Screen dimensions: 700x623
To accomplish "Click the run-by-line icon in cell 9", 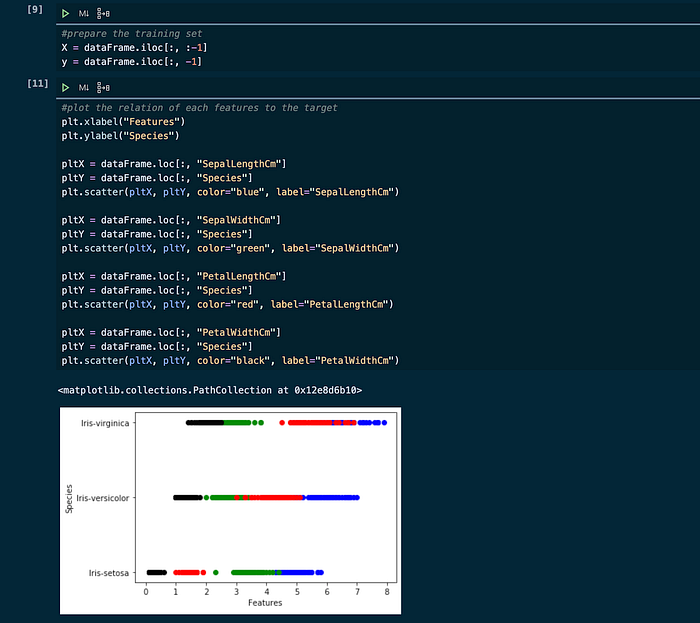I will (x=103, y=14).
